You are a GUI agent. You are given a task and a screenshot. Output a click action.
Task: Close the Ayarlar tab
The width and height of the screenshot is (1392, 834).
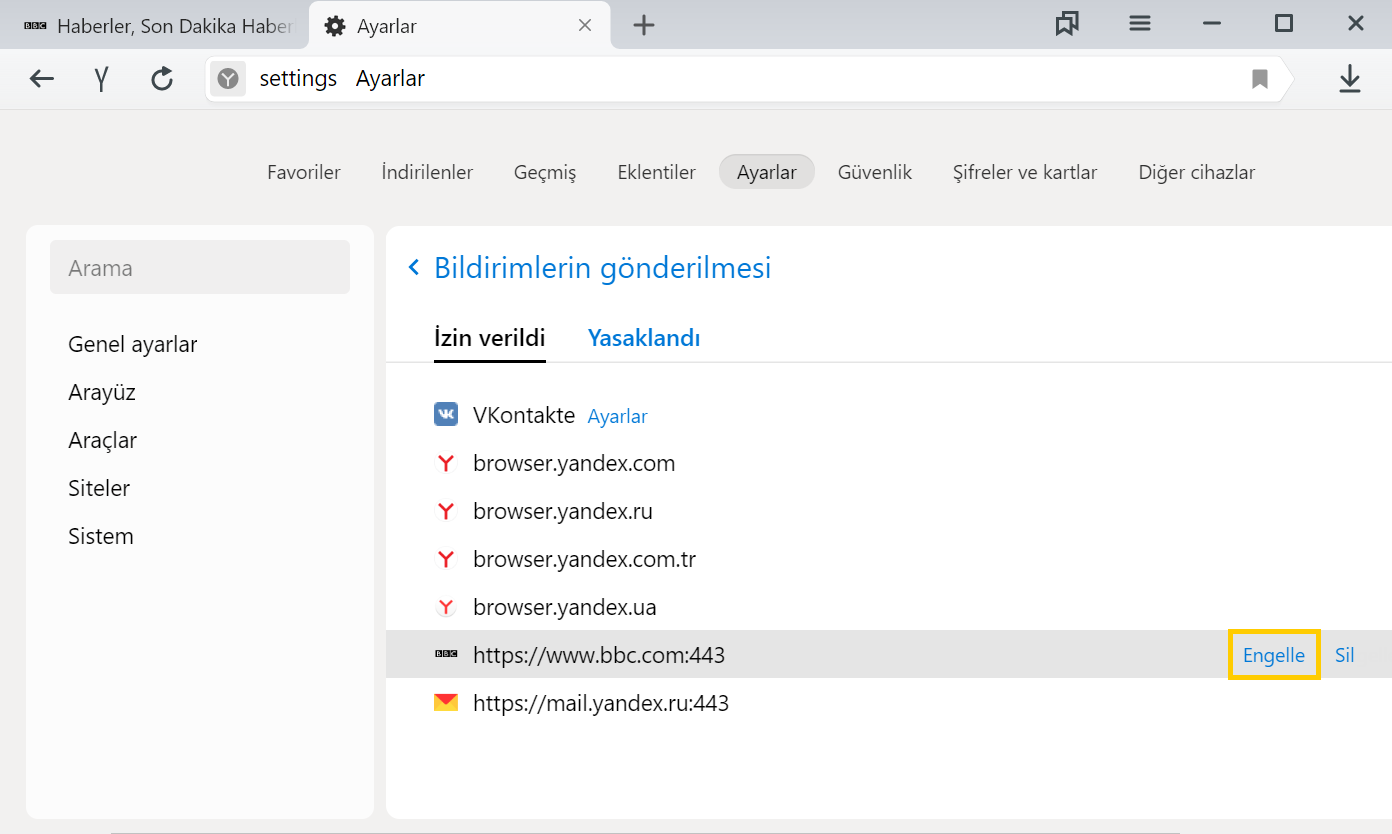tap(586, 26)
